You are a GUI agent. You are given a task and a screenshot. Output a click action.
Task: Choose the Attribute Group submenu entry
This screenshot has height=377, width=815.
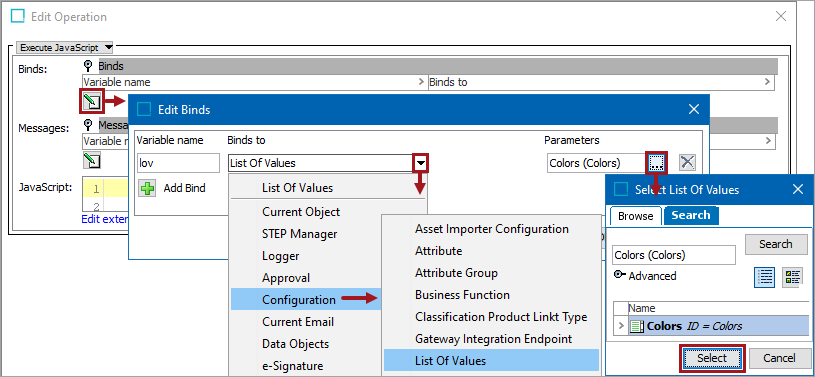point(456,273)
